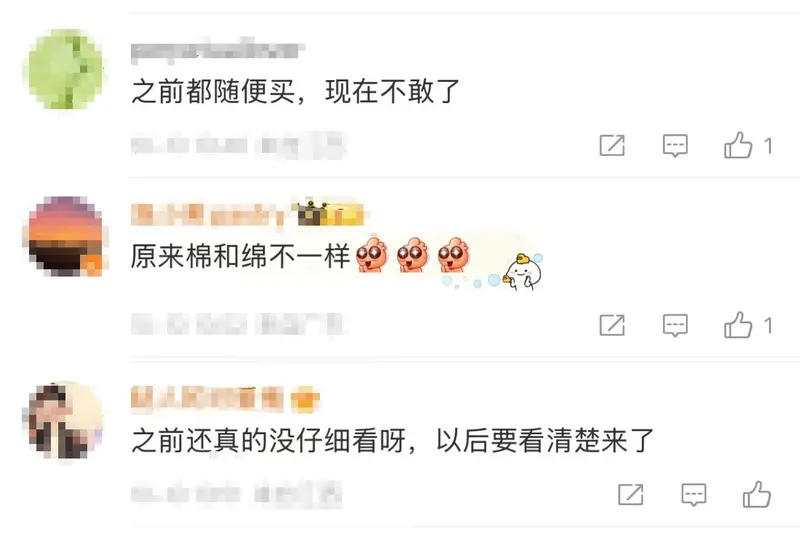The width and height of the screenshot is (800, 541).
Task: Select comment text '之前还真的没仔细看呀，以后要看清楚来了'
Action: click(392, 440)
